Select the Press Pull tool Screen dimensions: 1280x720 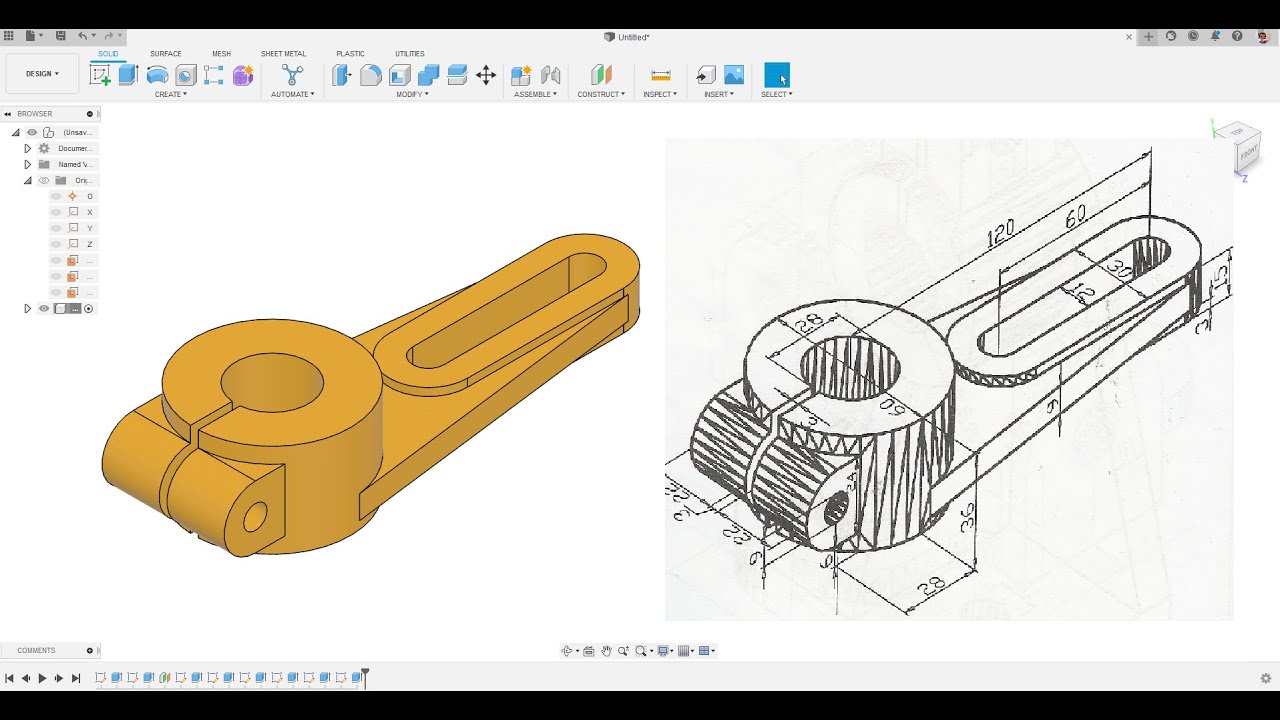coord(342,75)
